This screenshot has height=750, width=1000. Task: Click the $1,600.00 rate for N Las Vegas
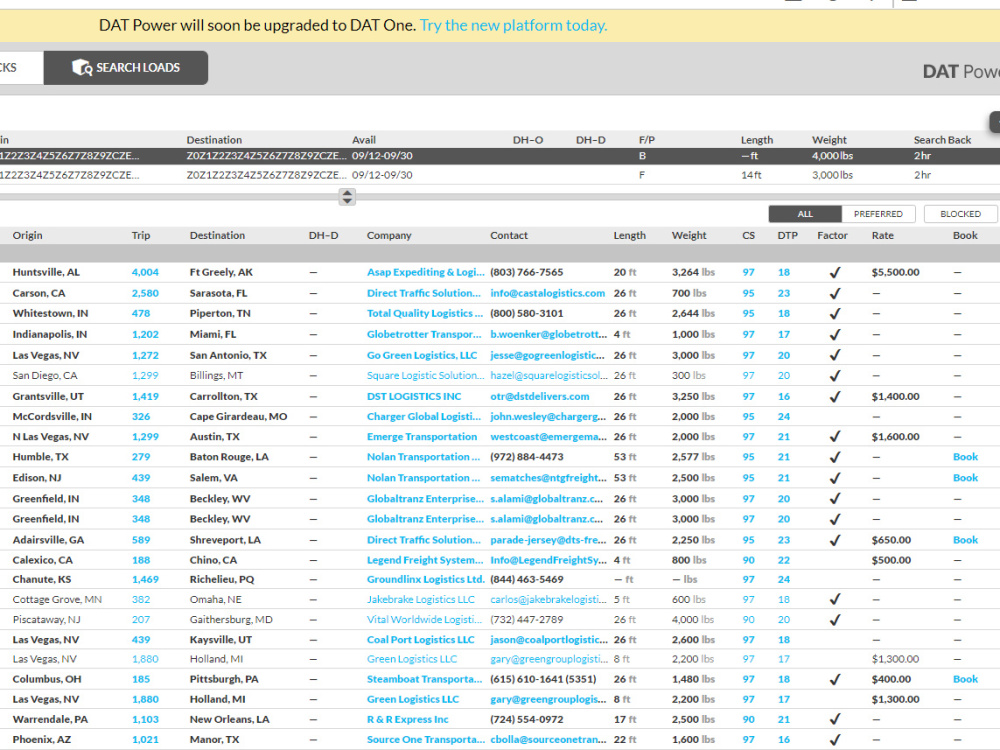pyautogui.click(x=895, y=437)
